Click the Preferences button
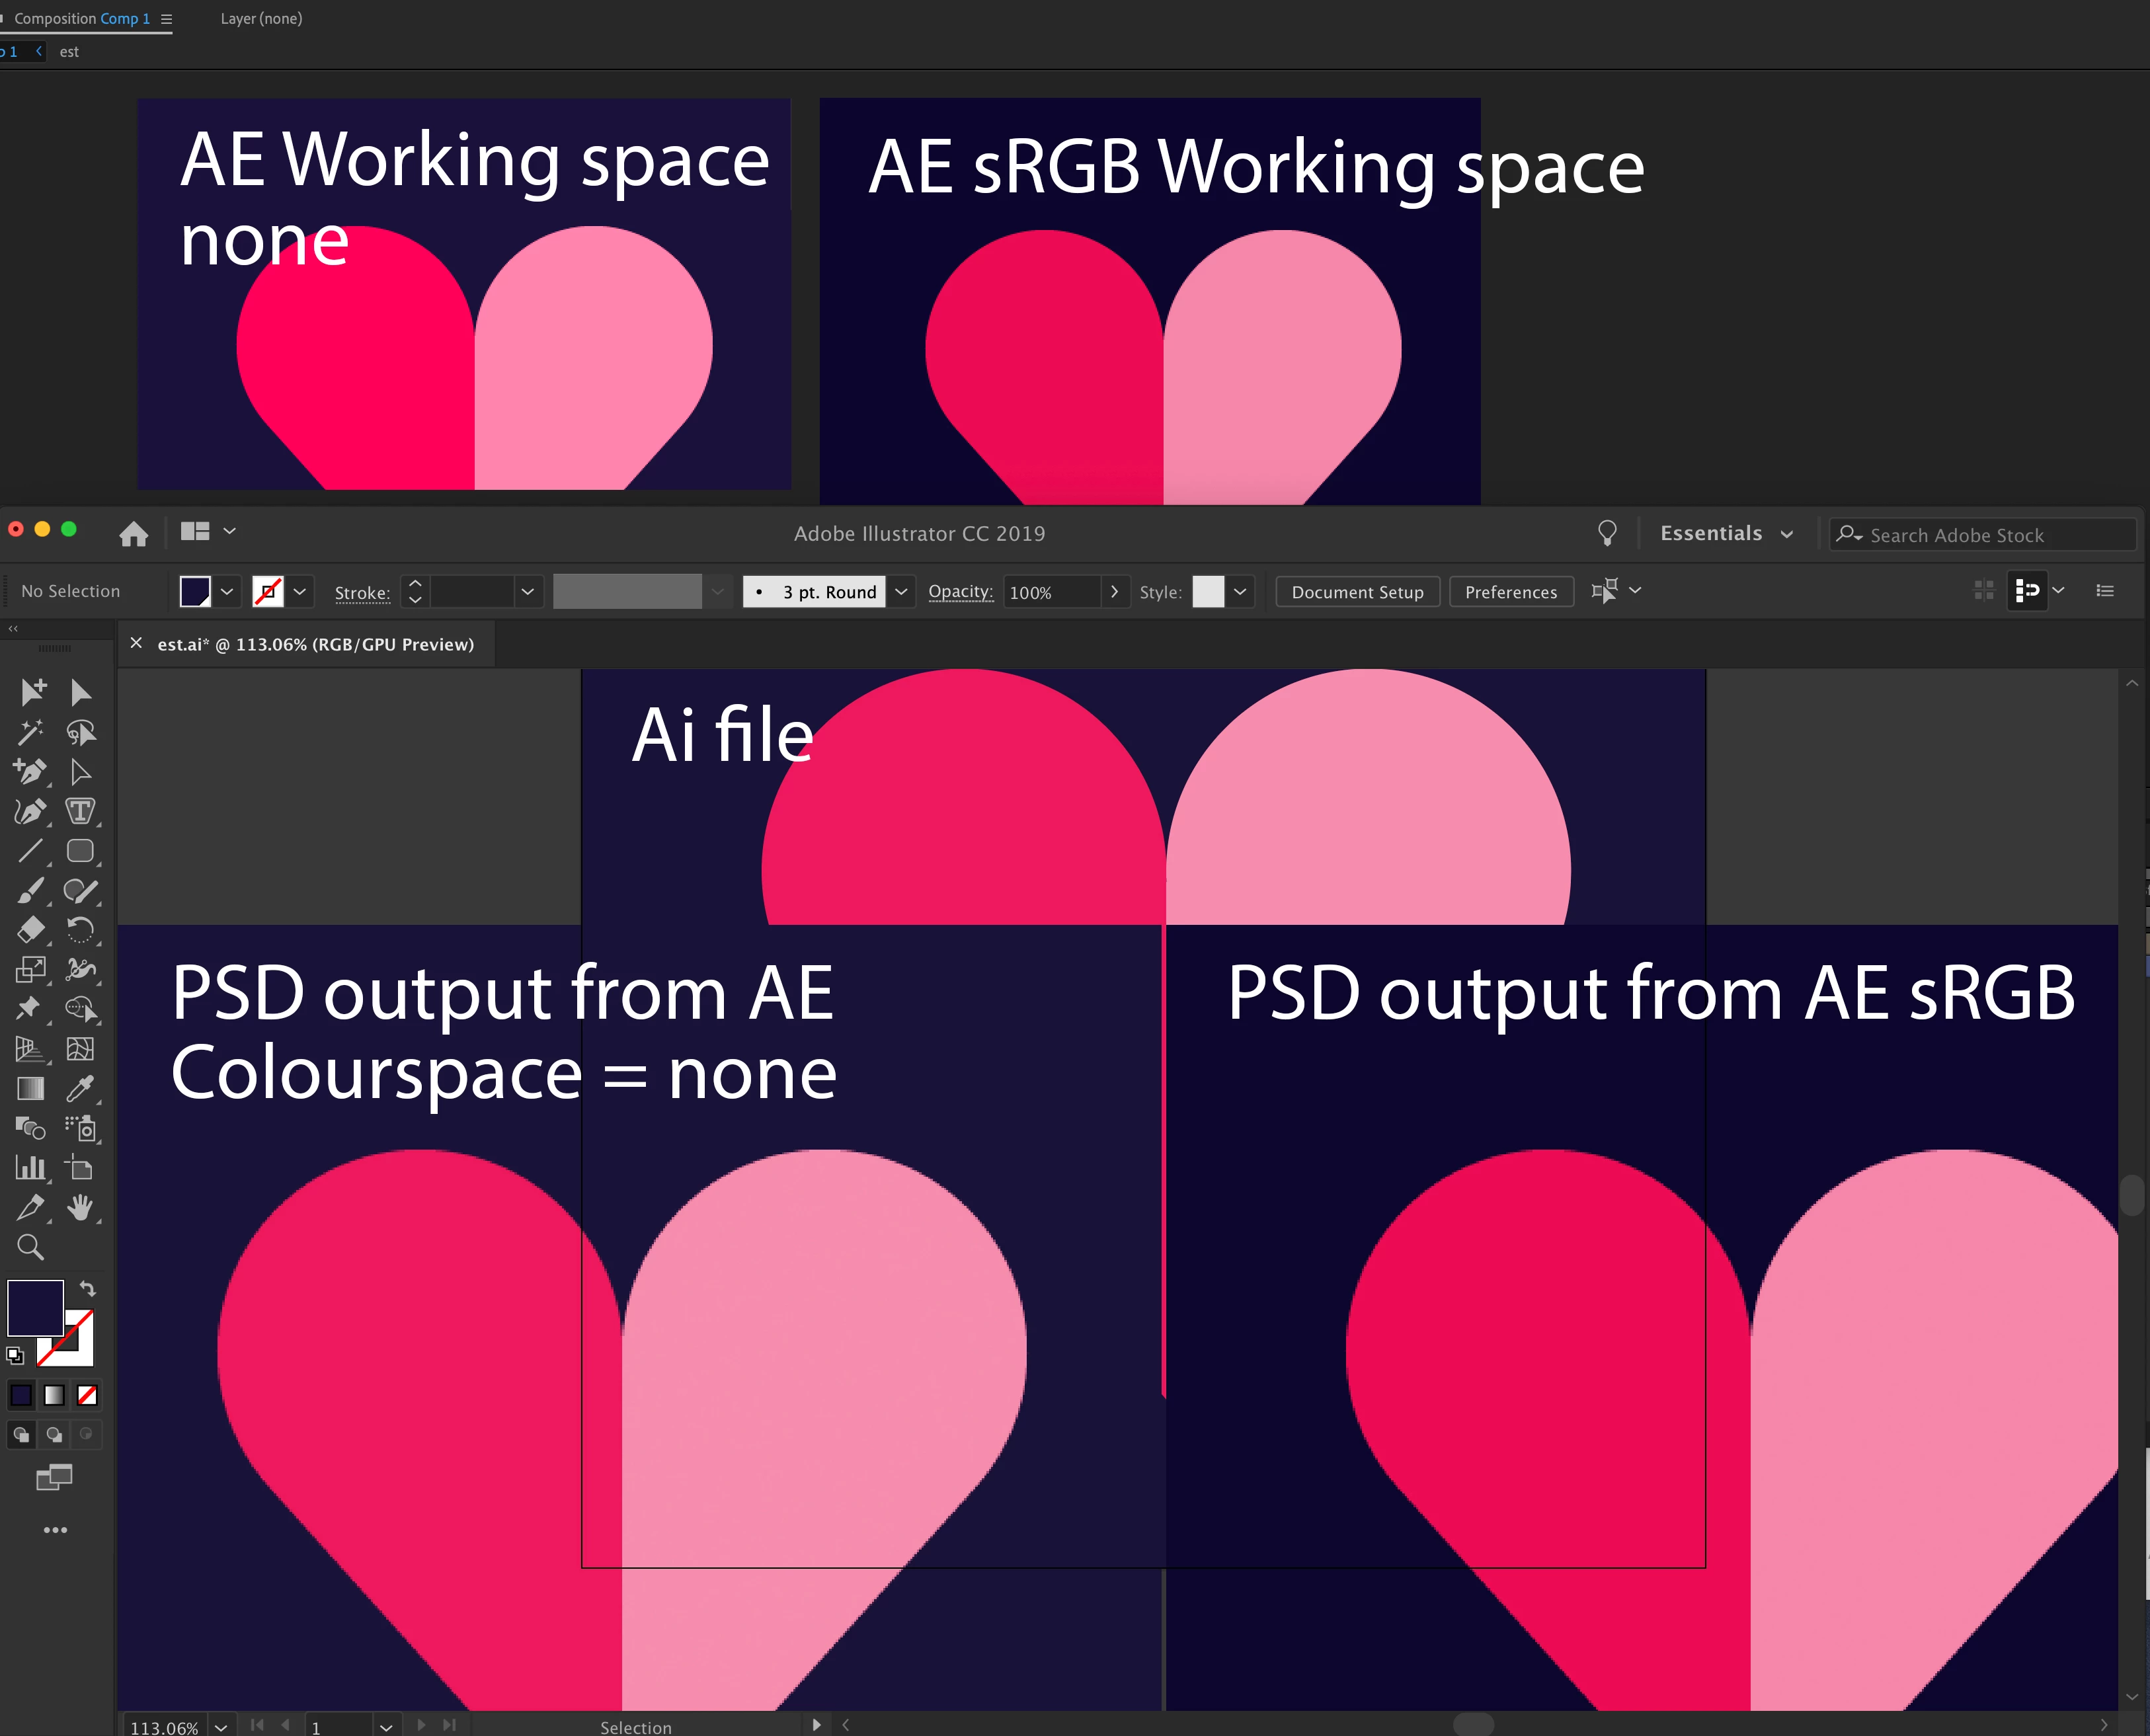This screenshot has height=1736, width=2150. tap(1510, 592)
